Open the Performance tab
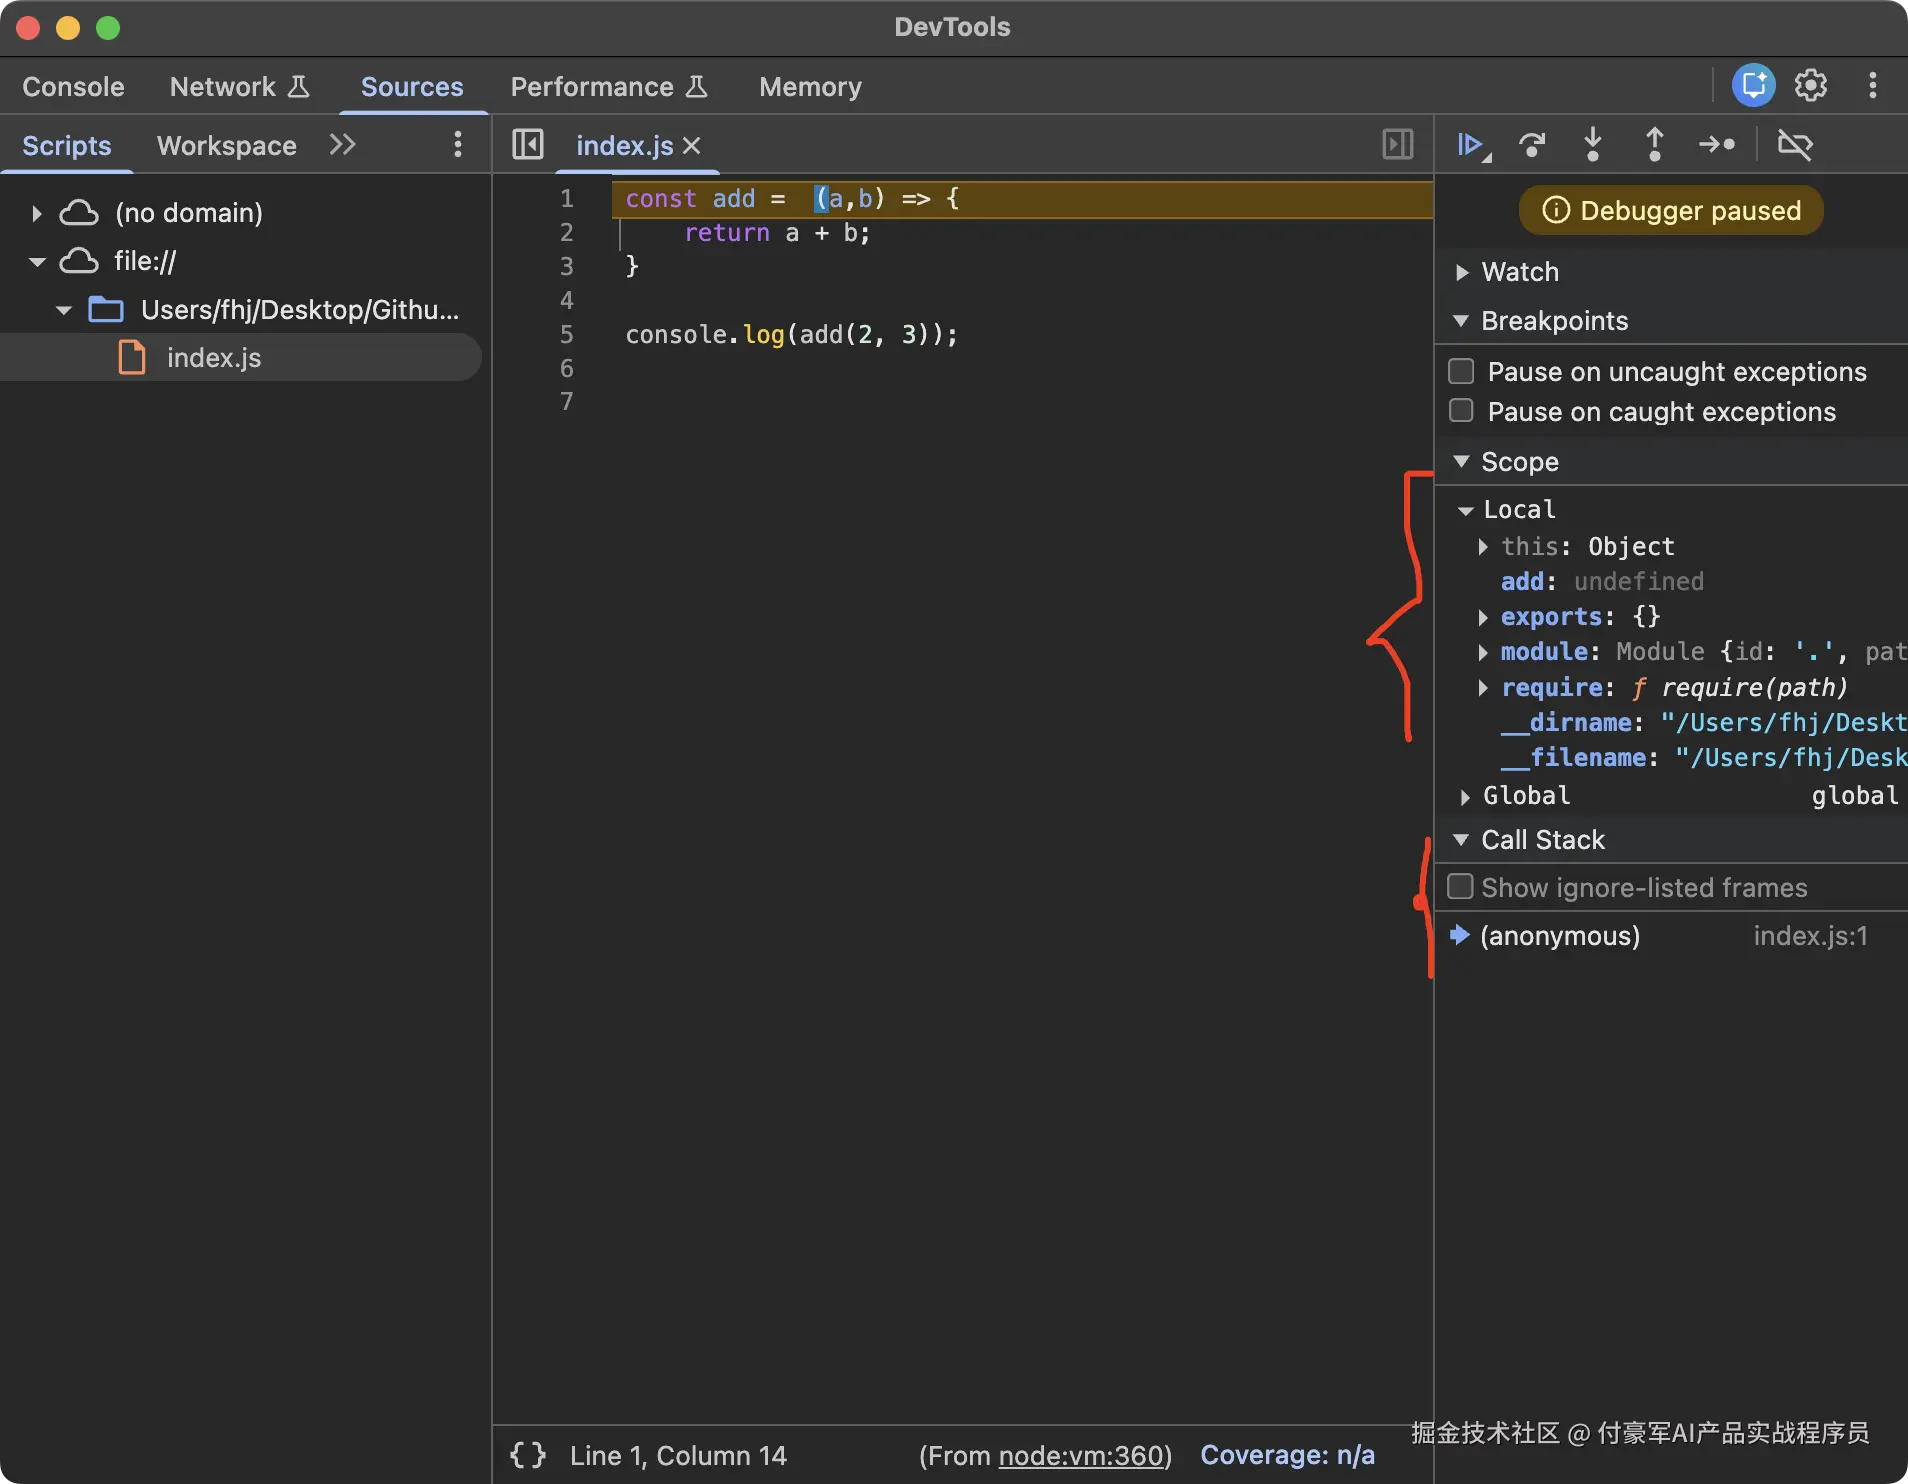The width and height of the screenshot is (1908, 1484). coord(609,87)
